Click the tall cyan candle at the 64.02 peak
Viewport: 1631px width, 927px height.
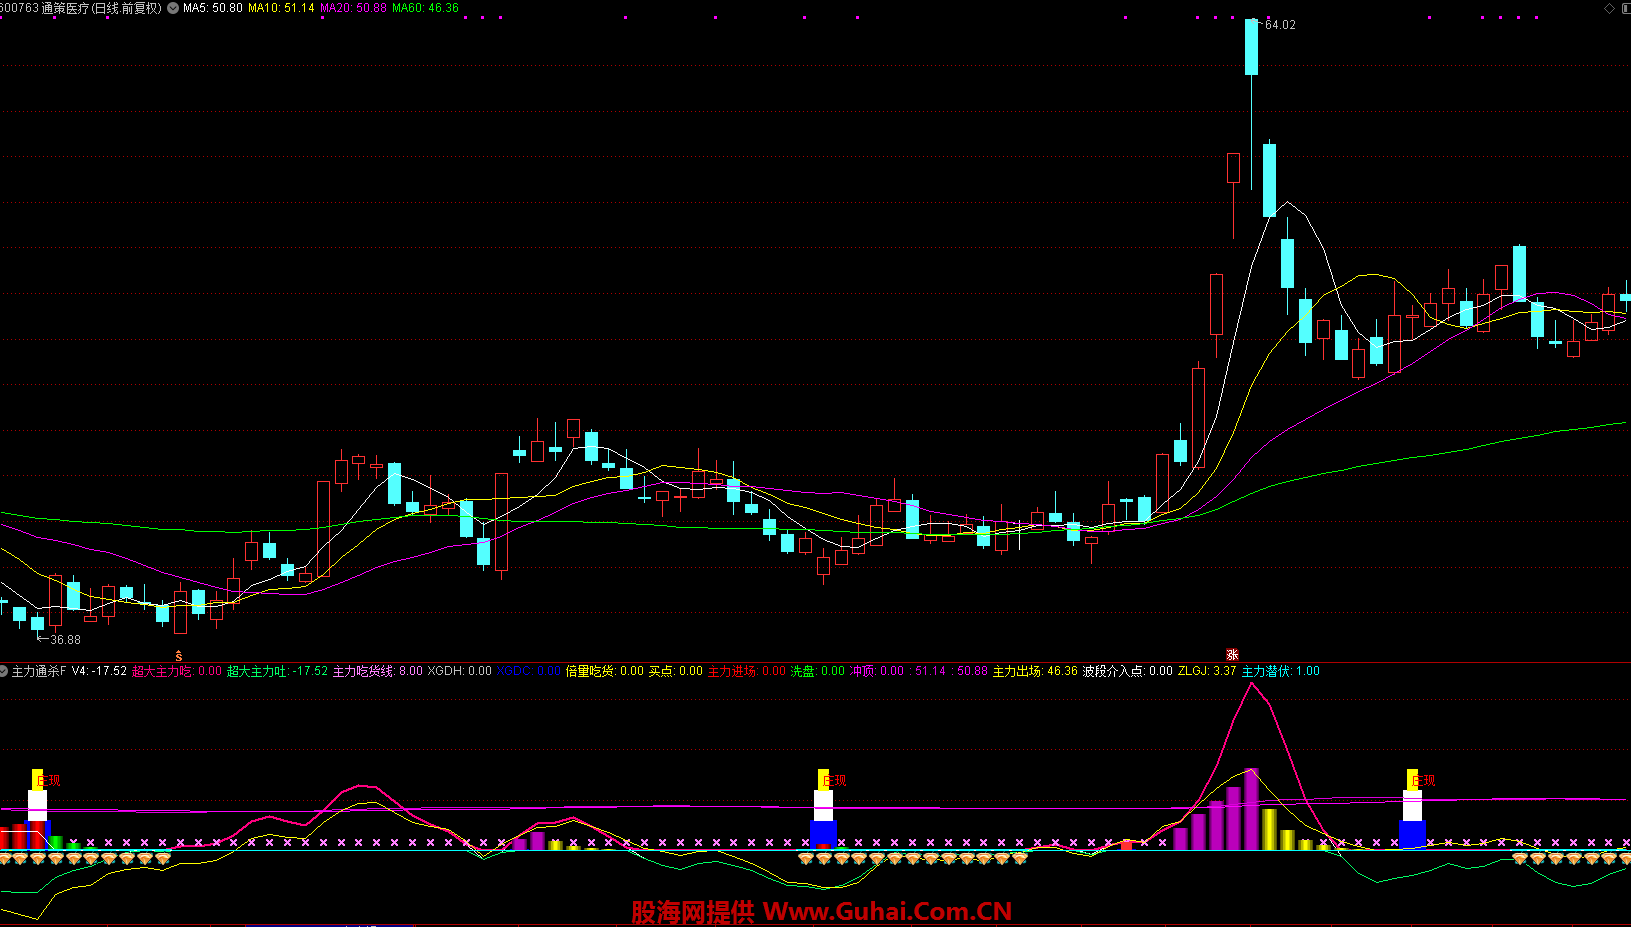pos(1251,46)
